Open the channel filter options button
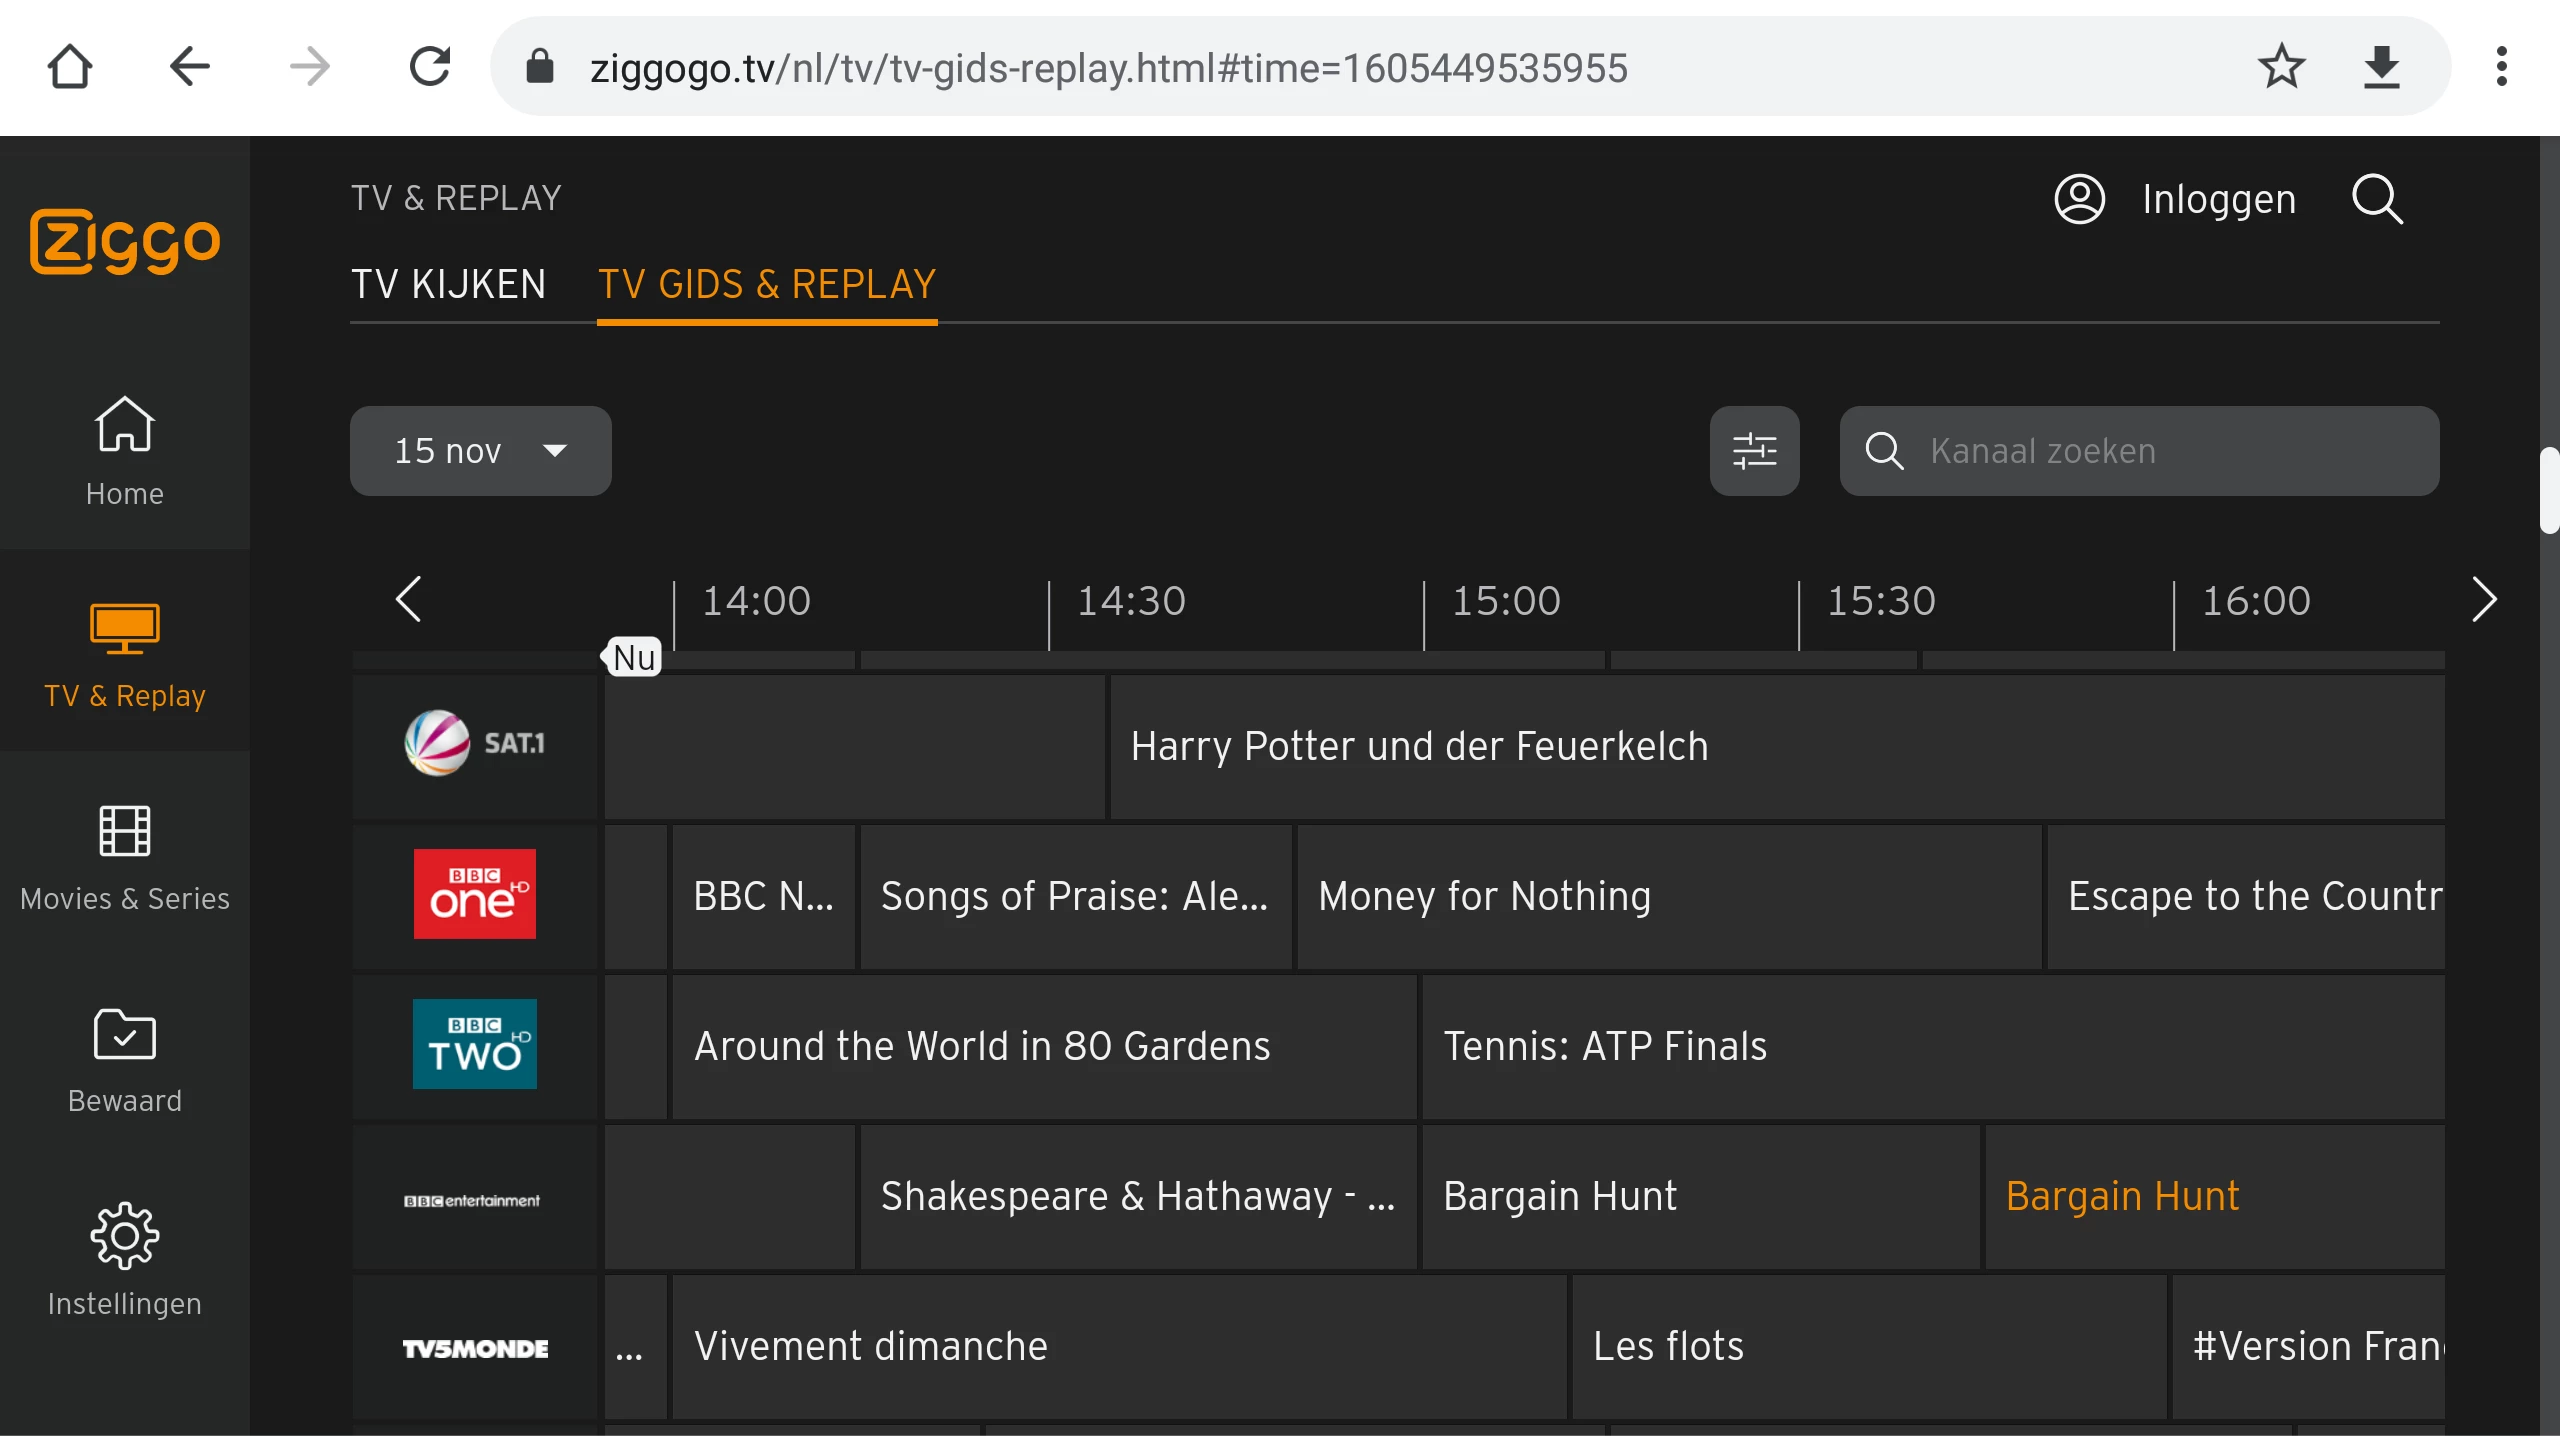The height and width of the screenshot is (1436, 2560). [x=1754, y=451]
